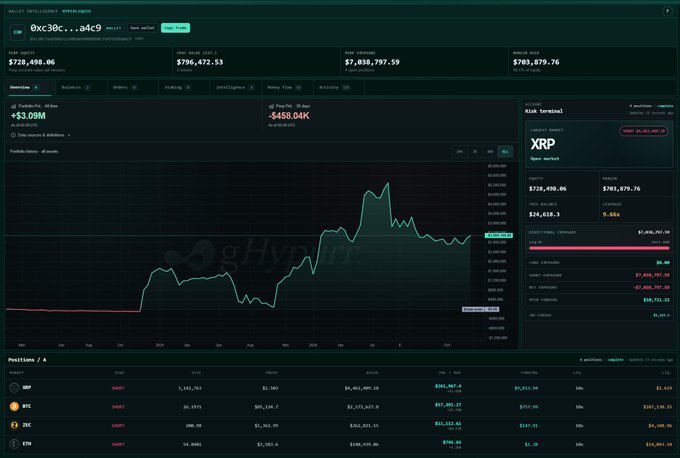Click the Spot Value $796,472.53 card
Image resolution: width=680 pixels, height=458 pixels.
256,62
